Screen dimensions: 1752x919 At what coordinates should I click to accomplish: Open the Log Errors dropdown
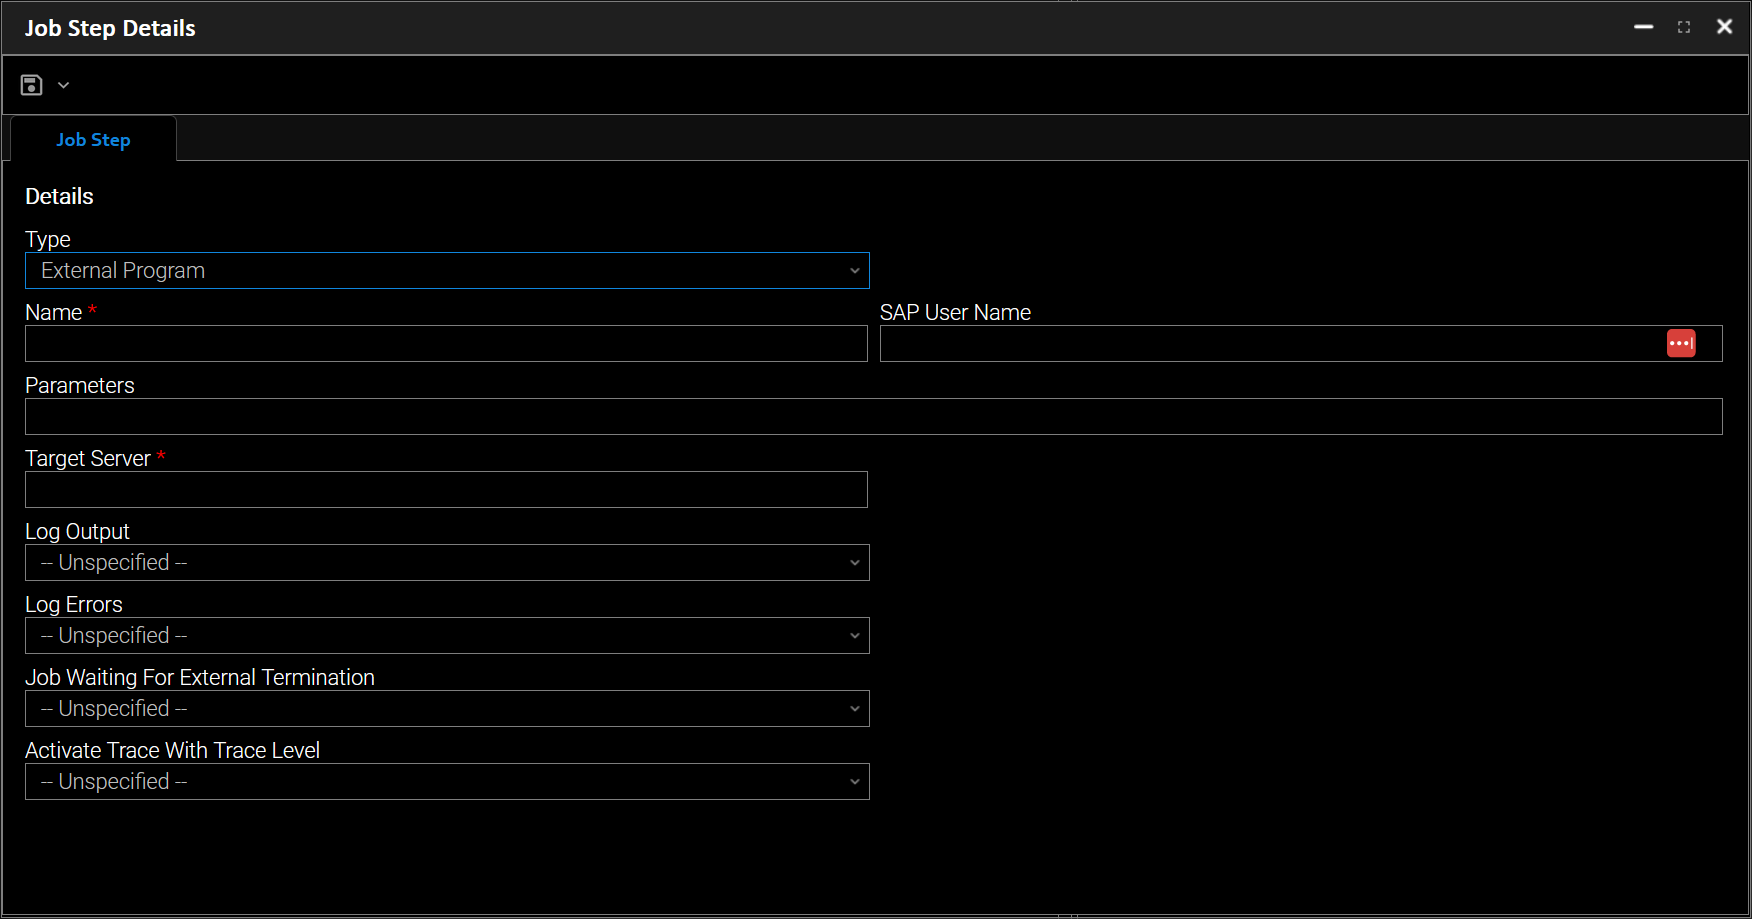(x=447, y=636)
